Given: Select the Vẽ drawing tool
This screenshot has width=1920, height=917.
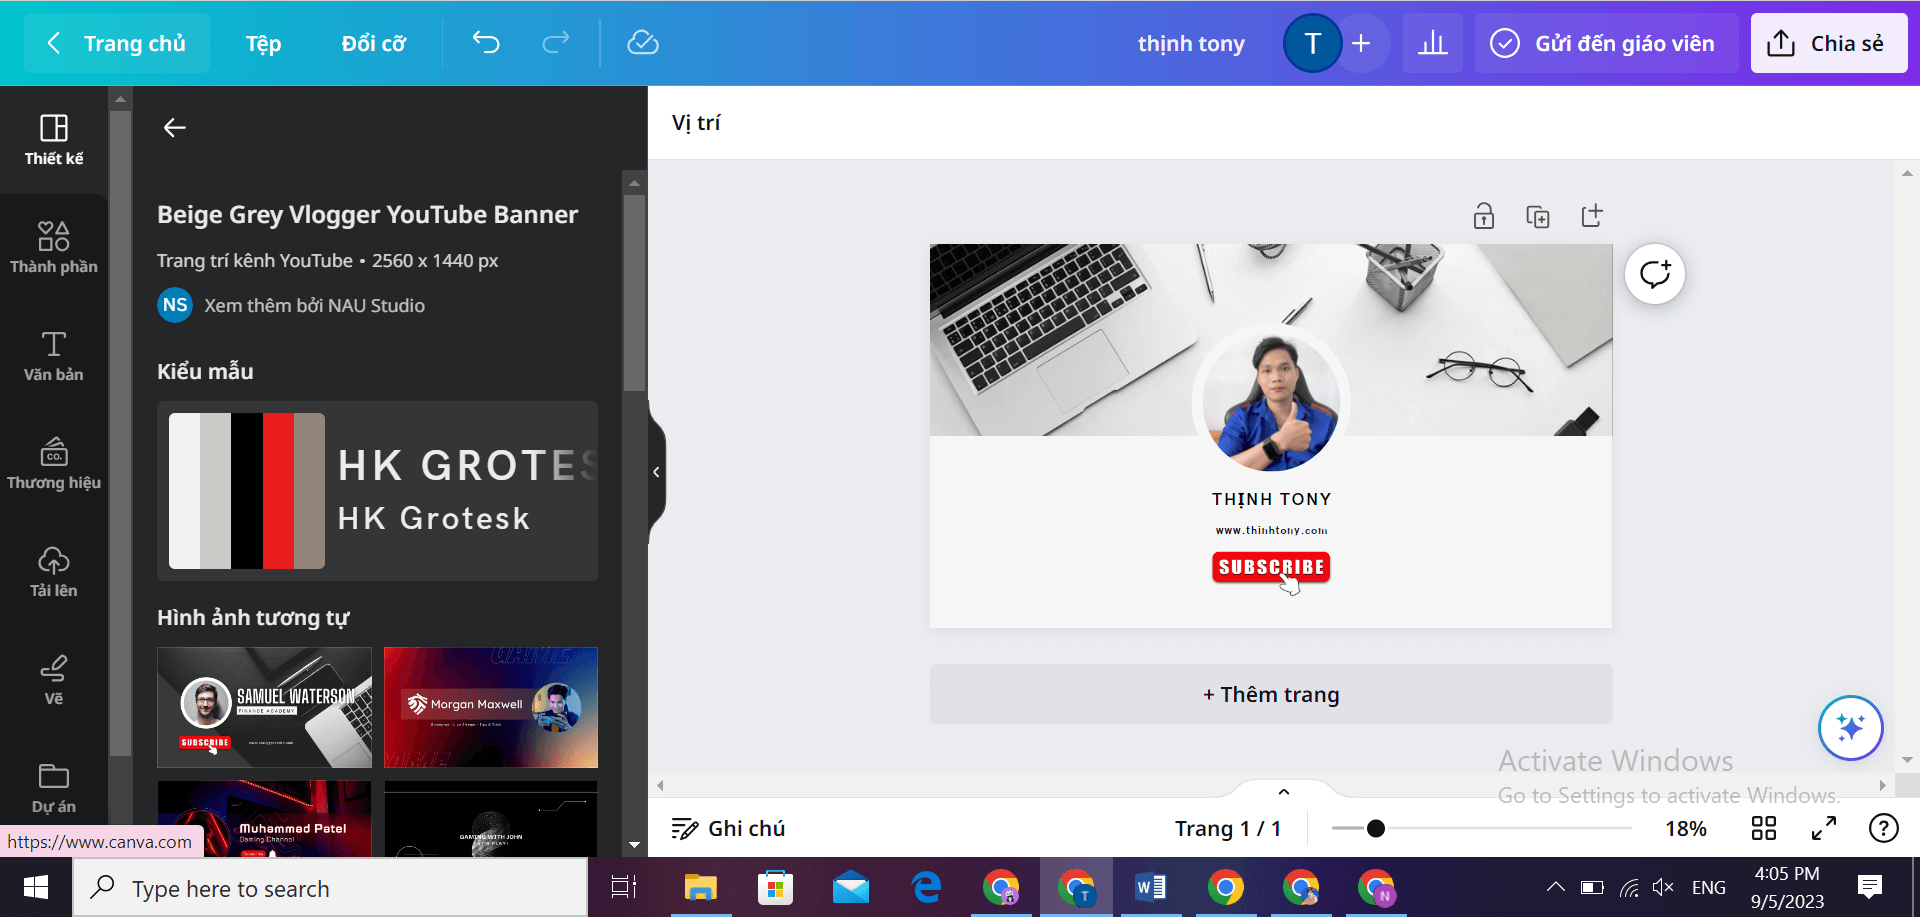Looking at the screenshot, I should tap(54, 678).
